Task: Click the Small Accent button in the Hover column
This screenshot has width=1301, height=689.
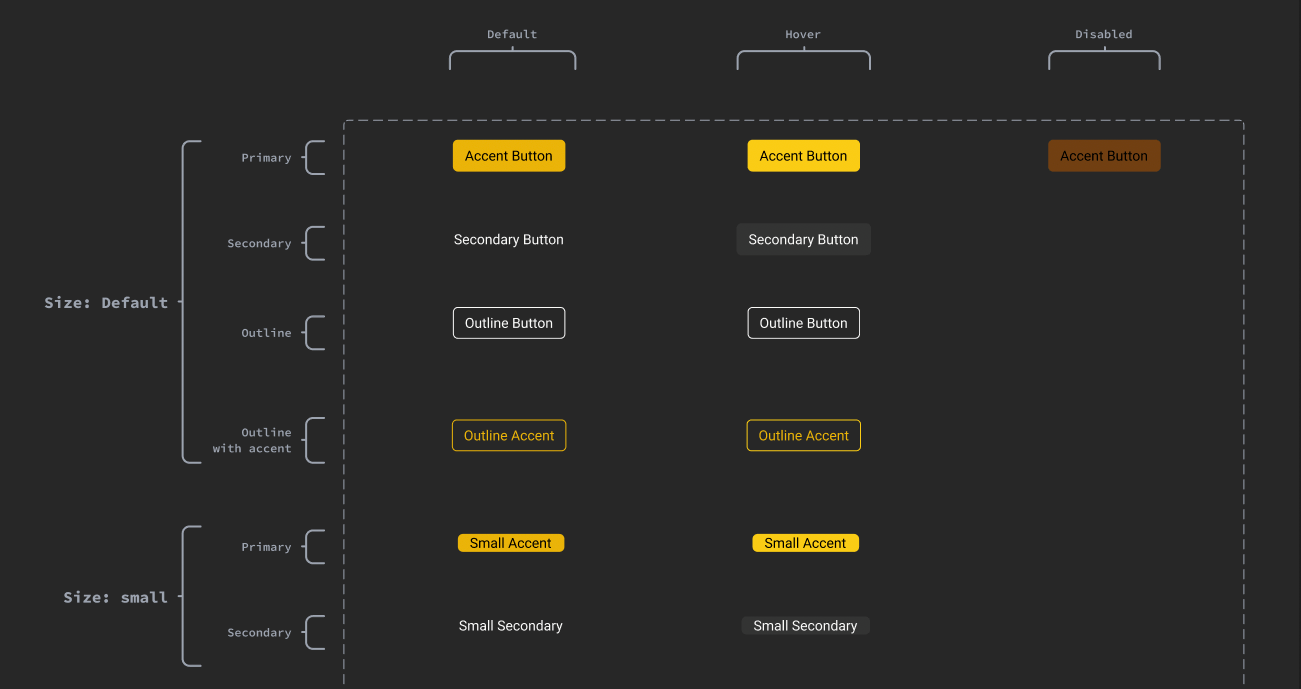Action: (805, 543)
